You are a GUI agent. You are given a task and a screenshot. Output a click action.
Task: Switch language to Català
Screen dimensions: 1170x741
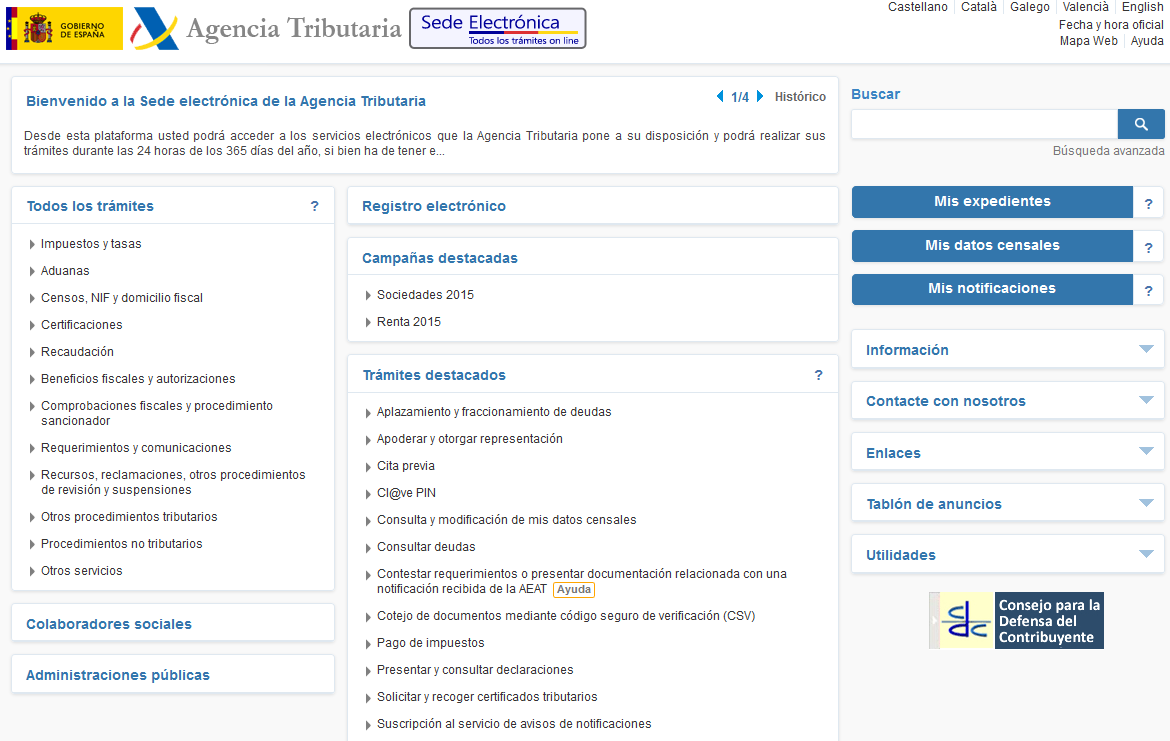(979, 7)
